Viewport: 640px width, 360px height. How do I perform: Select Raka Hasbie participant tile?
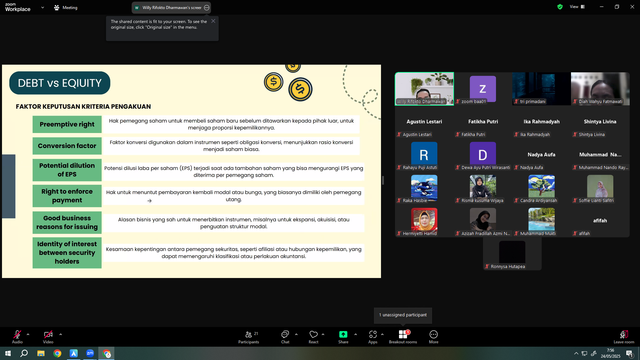point(424,188)
